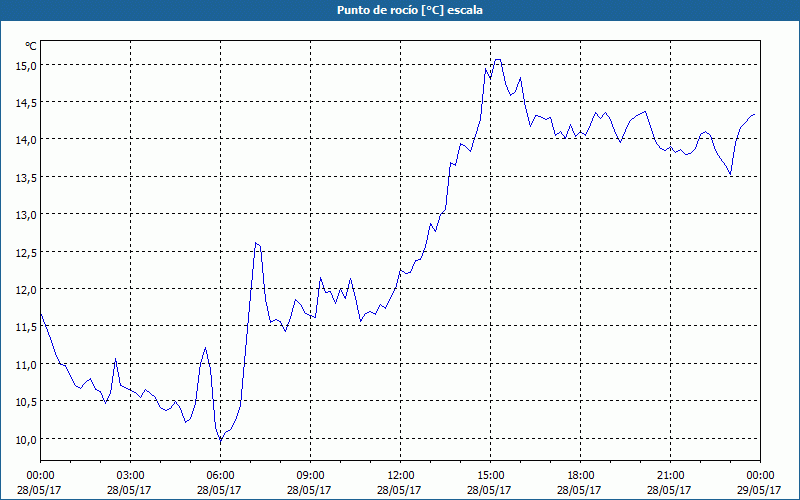Click the 14,5 y-axis label
800x500 pixels.
[x=27, y=103]
